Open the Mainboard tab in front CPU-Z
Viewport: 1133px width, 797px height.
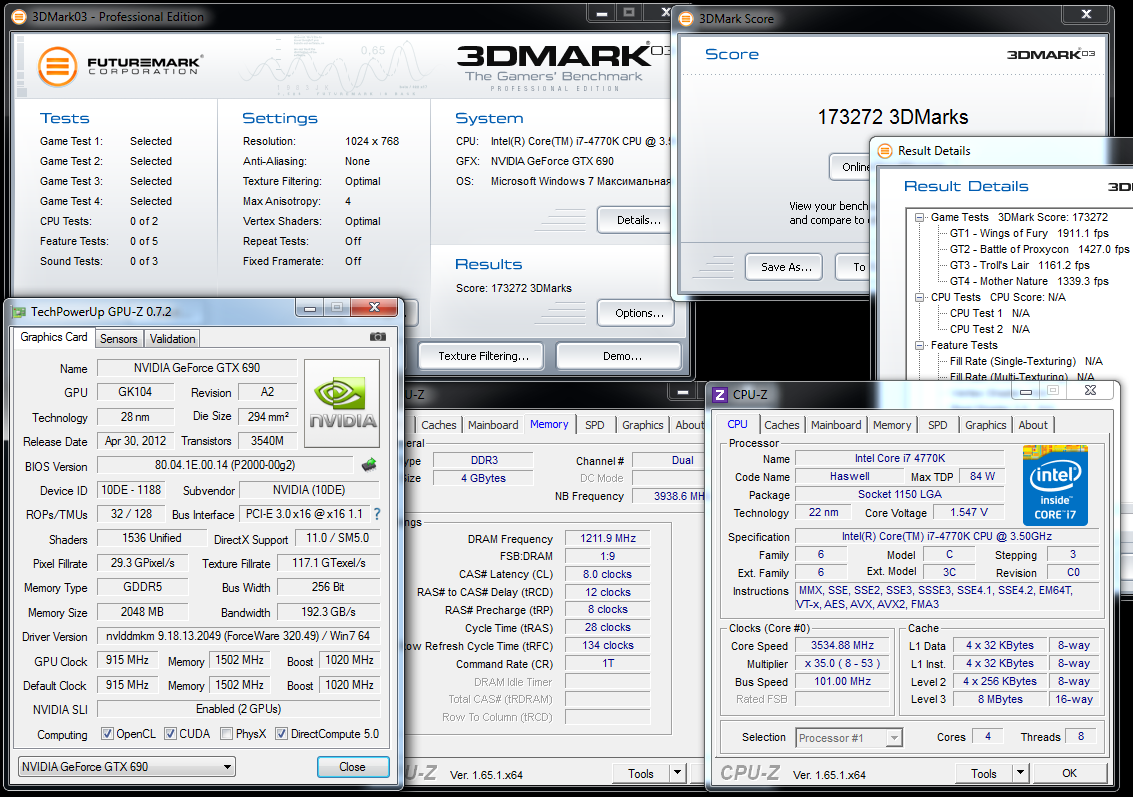(836, 425)
